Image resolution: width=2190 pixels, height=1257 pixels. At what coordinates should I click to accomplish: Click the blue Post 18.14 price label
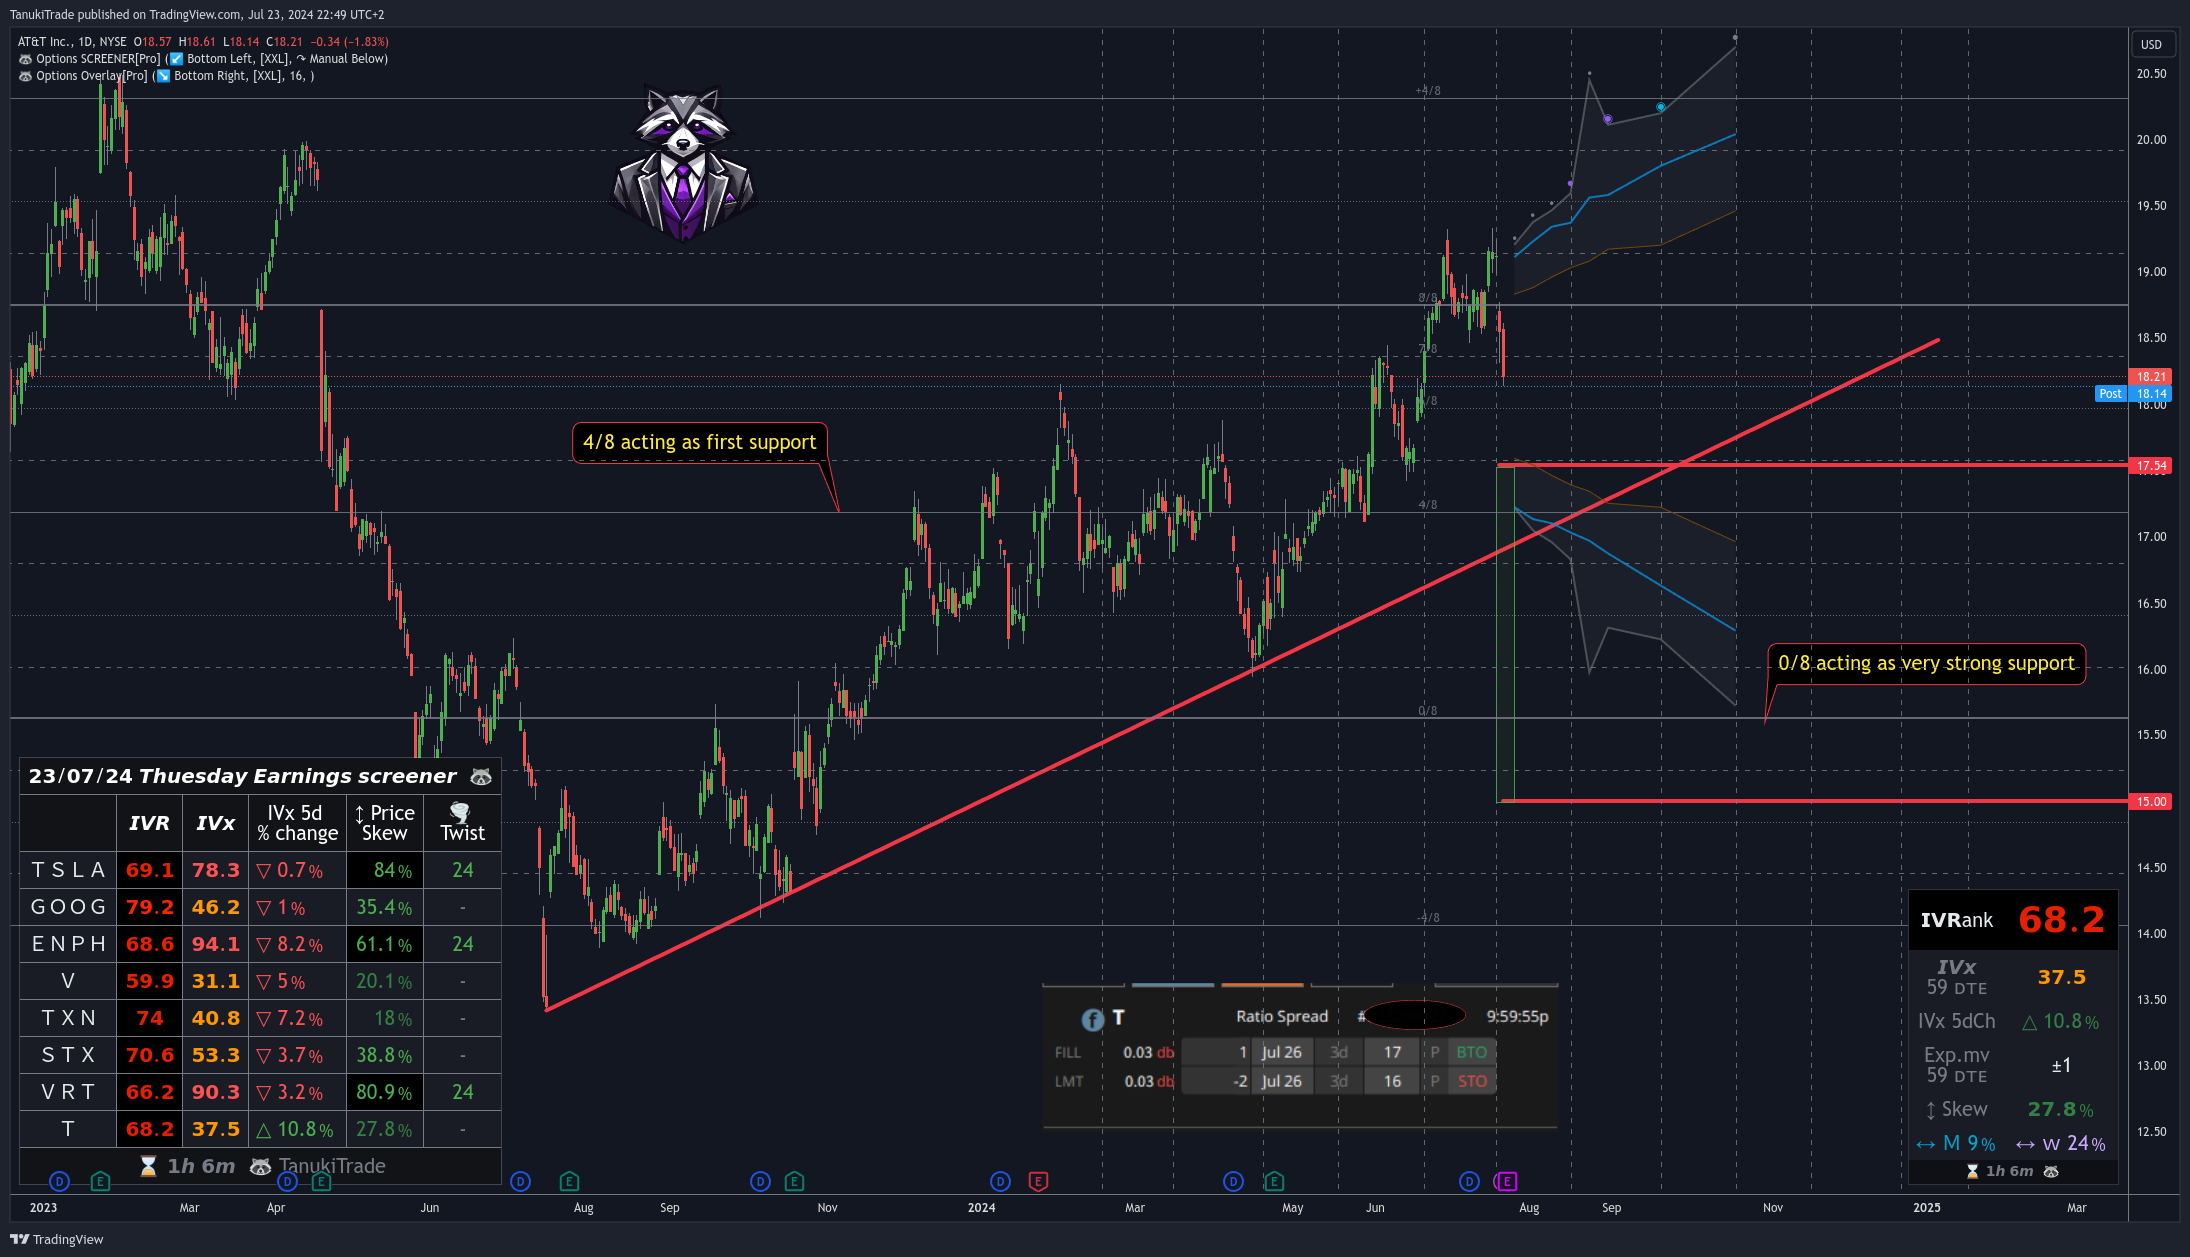(2134, 394)
